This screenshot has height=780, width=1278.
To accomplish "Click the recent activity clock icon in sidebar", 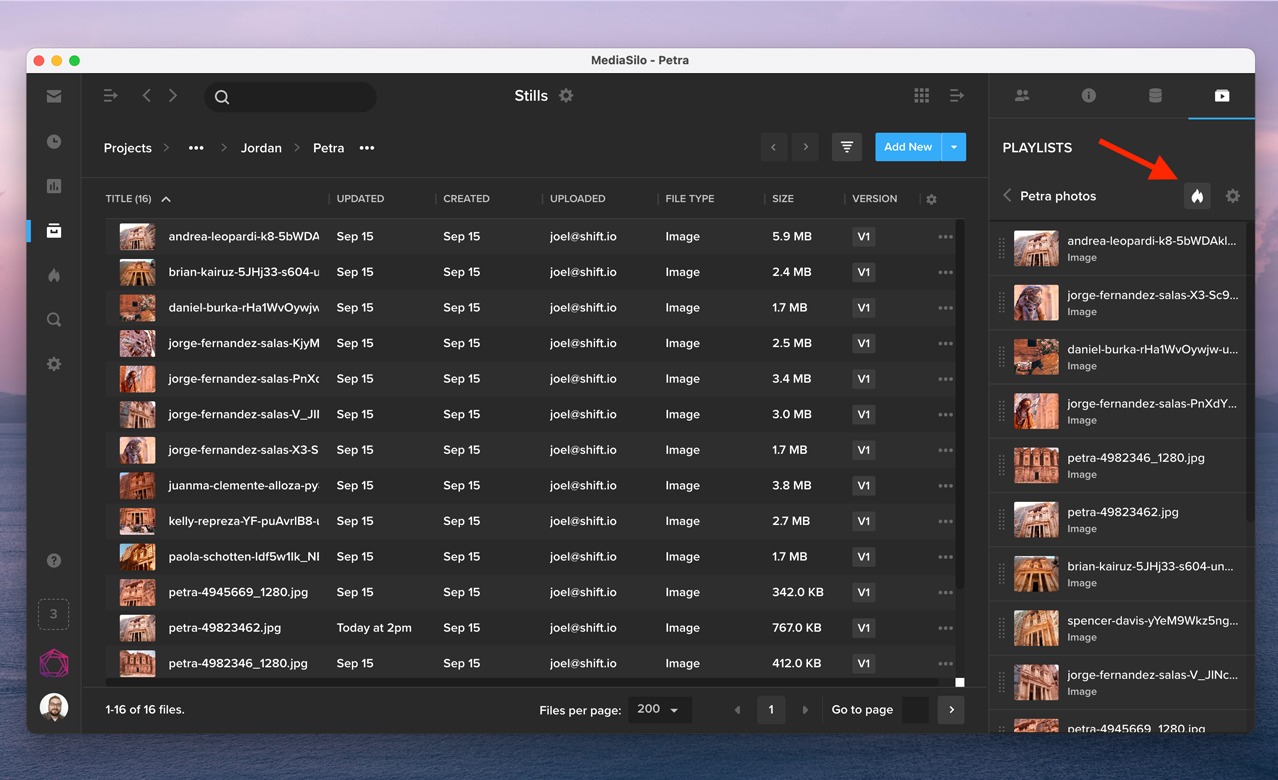I will (53, 141).
